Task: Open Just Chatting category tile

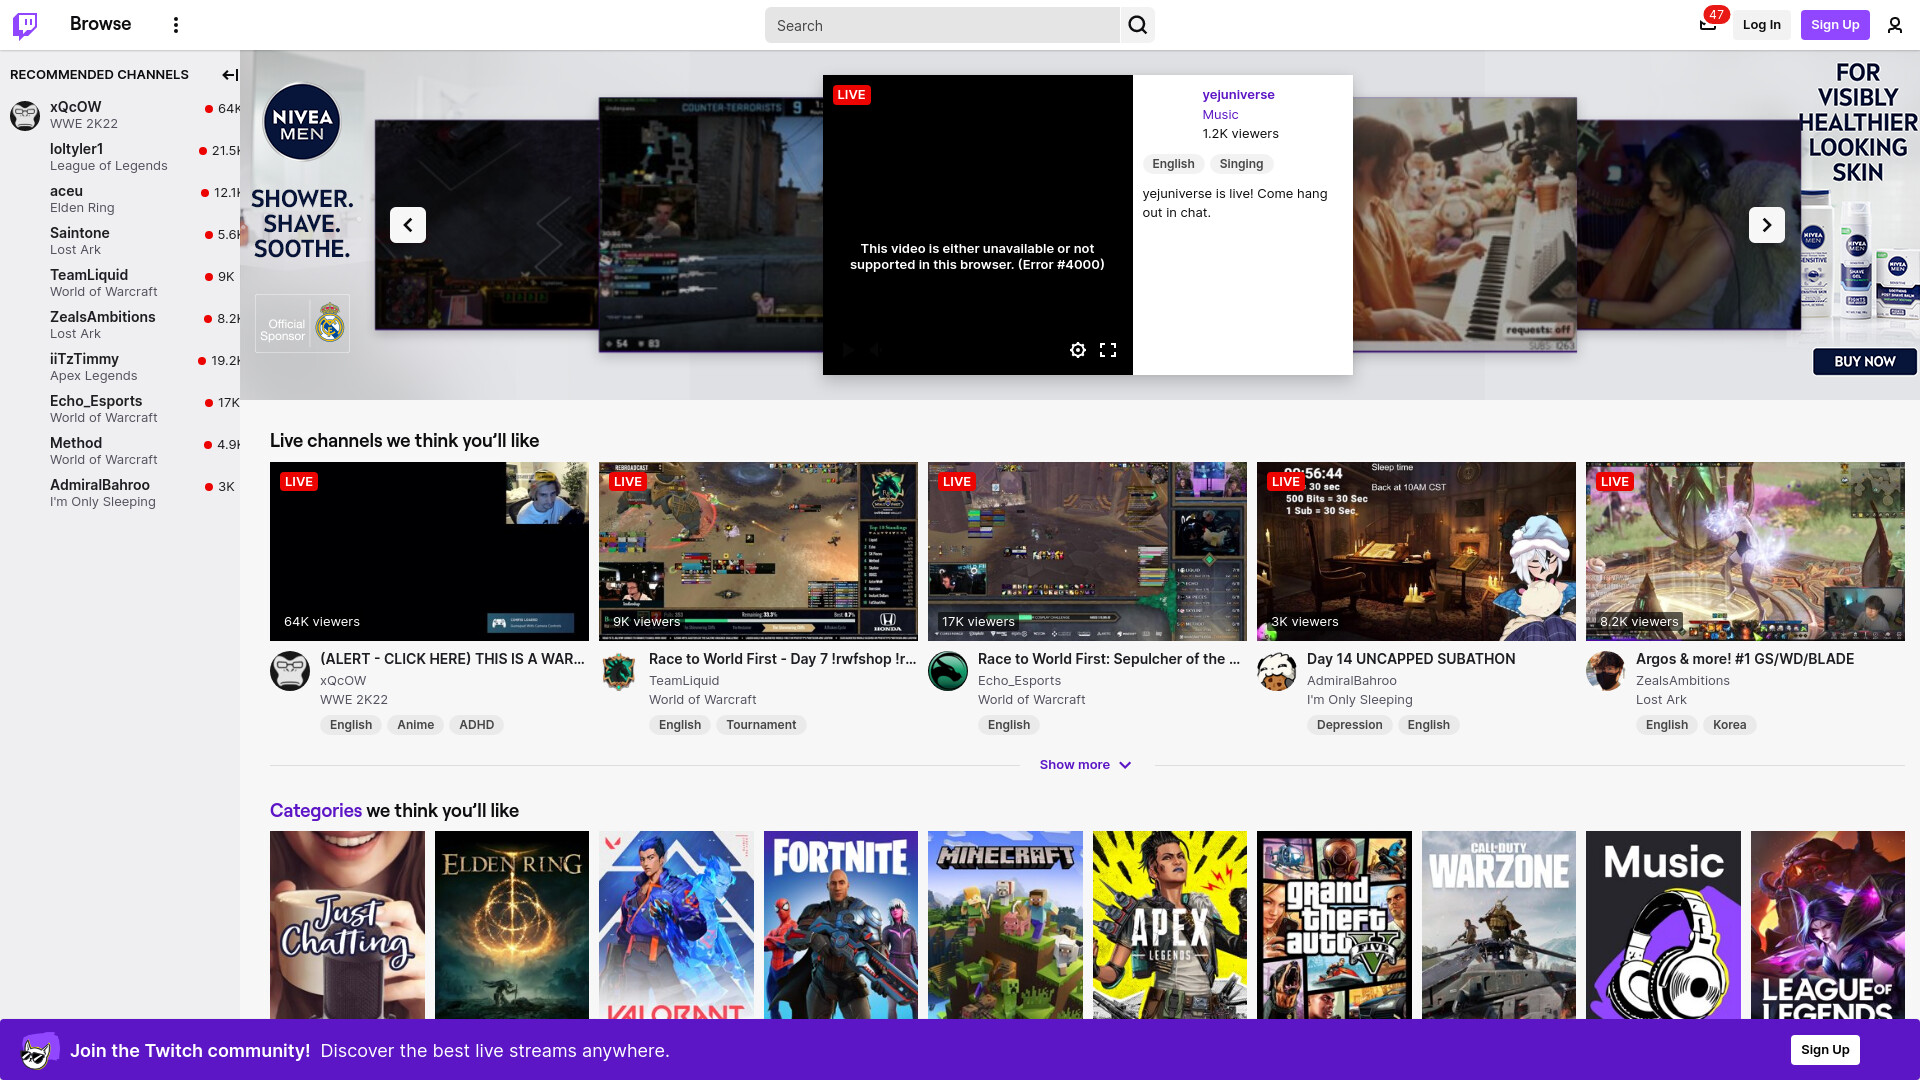Action: pyautogui.click(x=347, y=925)
